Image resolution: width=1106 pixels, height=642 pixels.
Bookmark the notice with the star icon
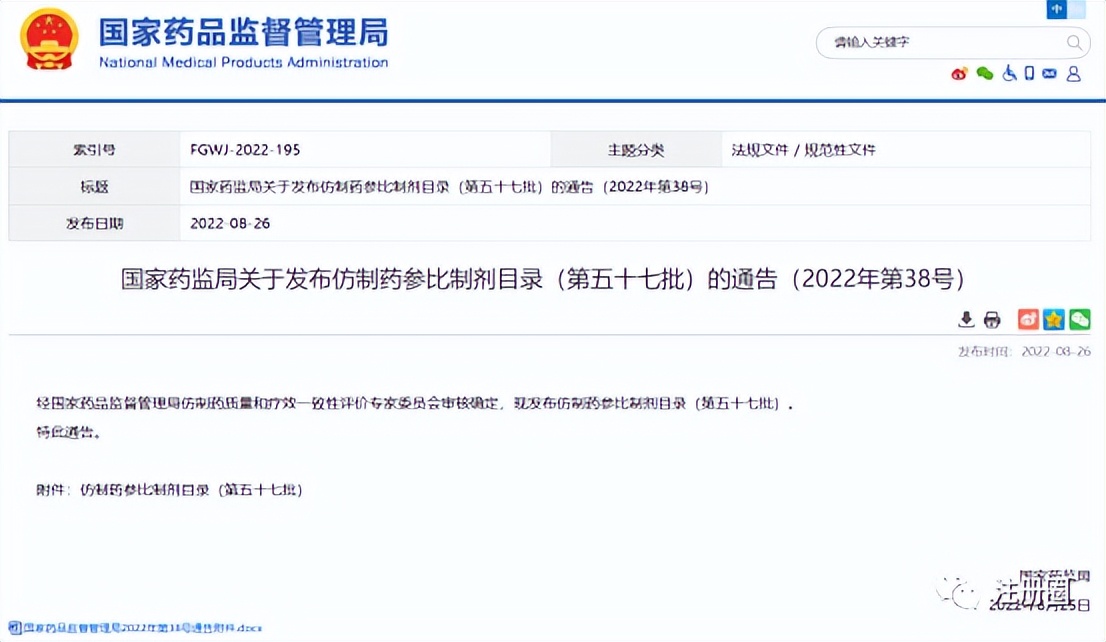(1053, 319)
